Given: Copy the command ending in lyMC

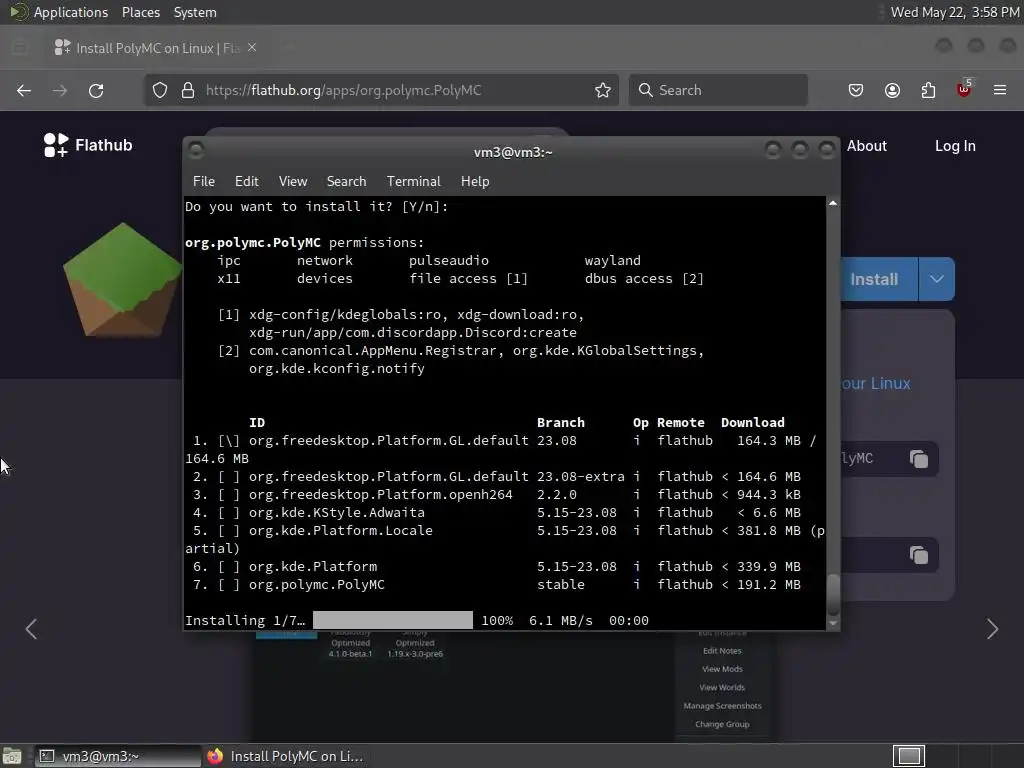Looking at the screenshot, I should 919,458.
